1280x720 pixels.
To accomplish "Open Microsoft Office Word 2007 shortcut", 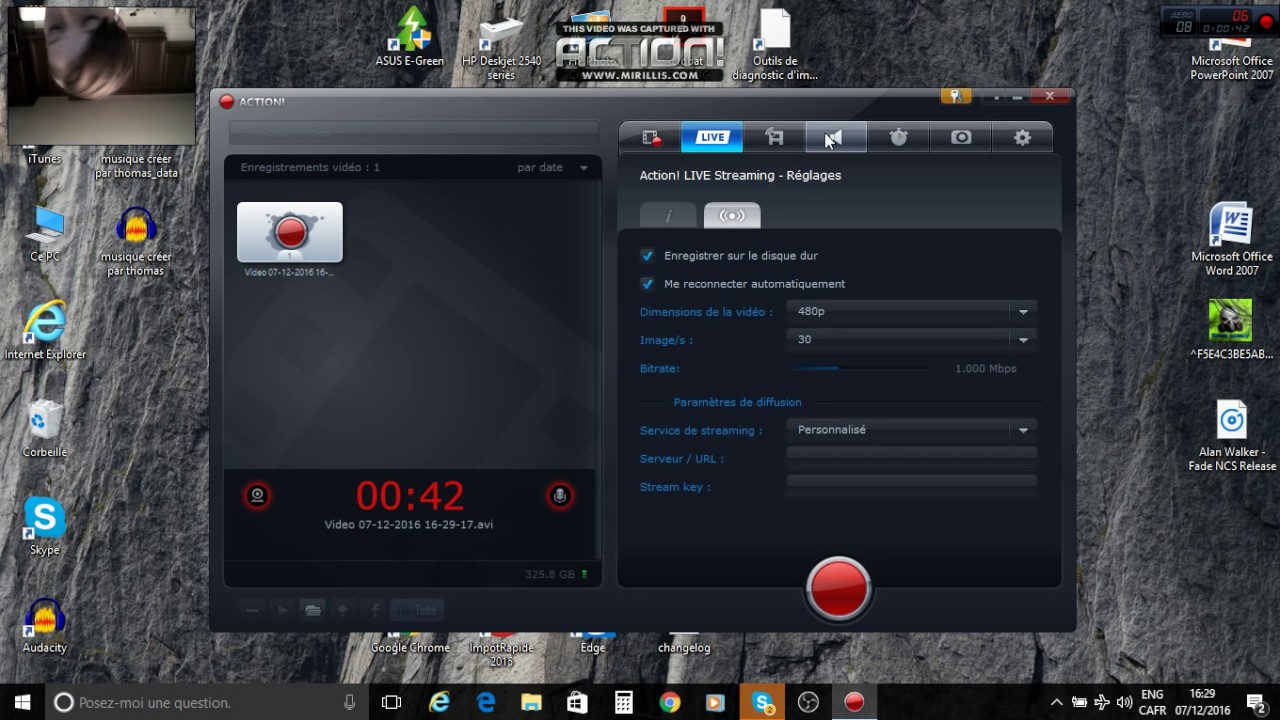I will (1232, 240).
